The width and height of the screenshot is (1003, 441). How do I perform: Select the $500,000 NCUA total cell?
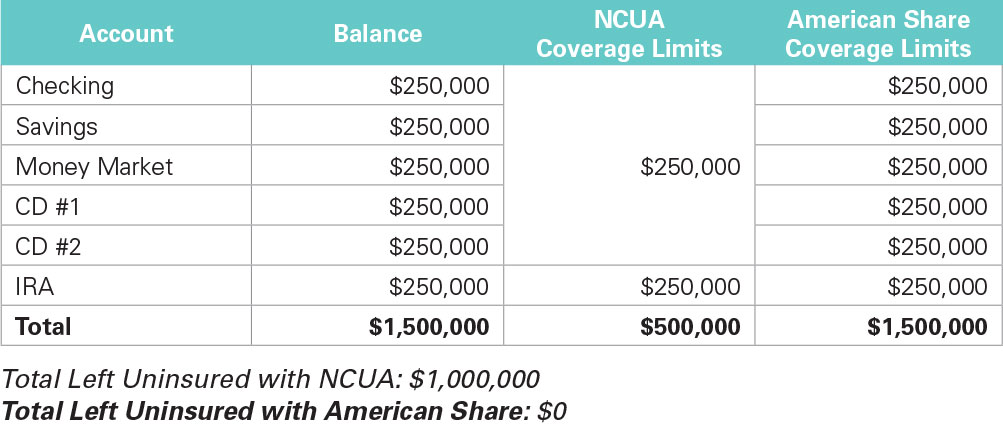coord(690,327)
